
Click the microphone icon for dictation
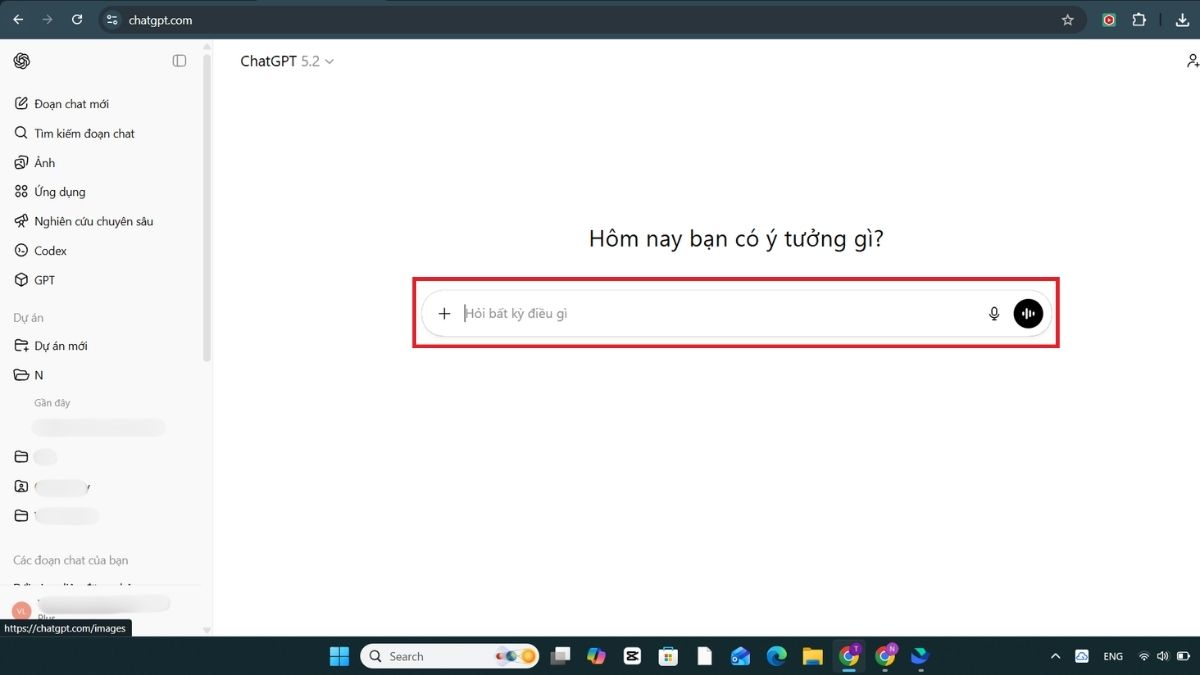(994, 313)
